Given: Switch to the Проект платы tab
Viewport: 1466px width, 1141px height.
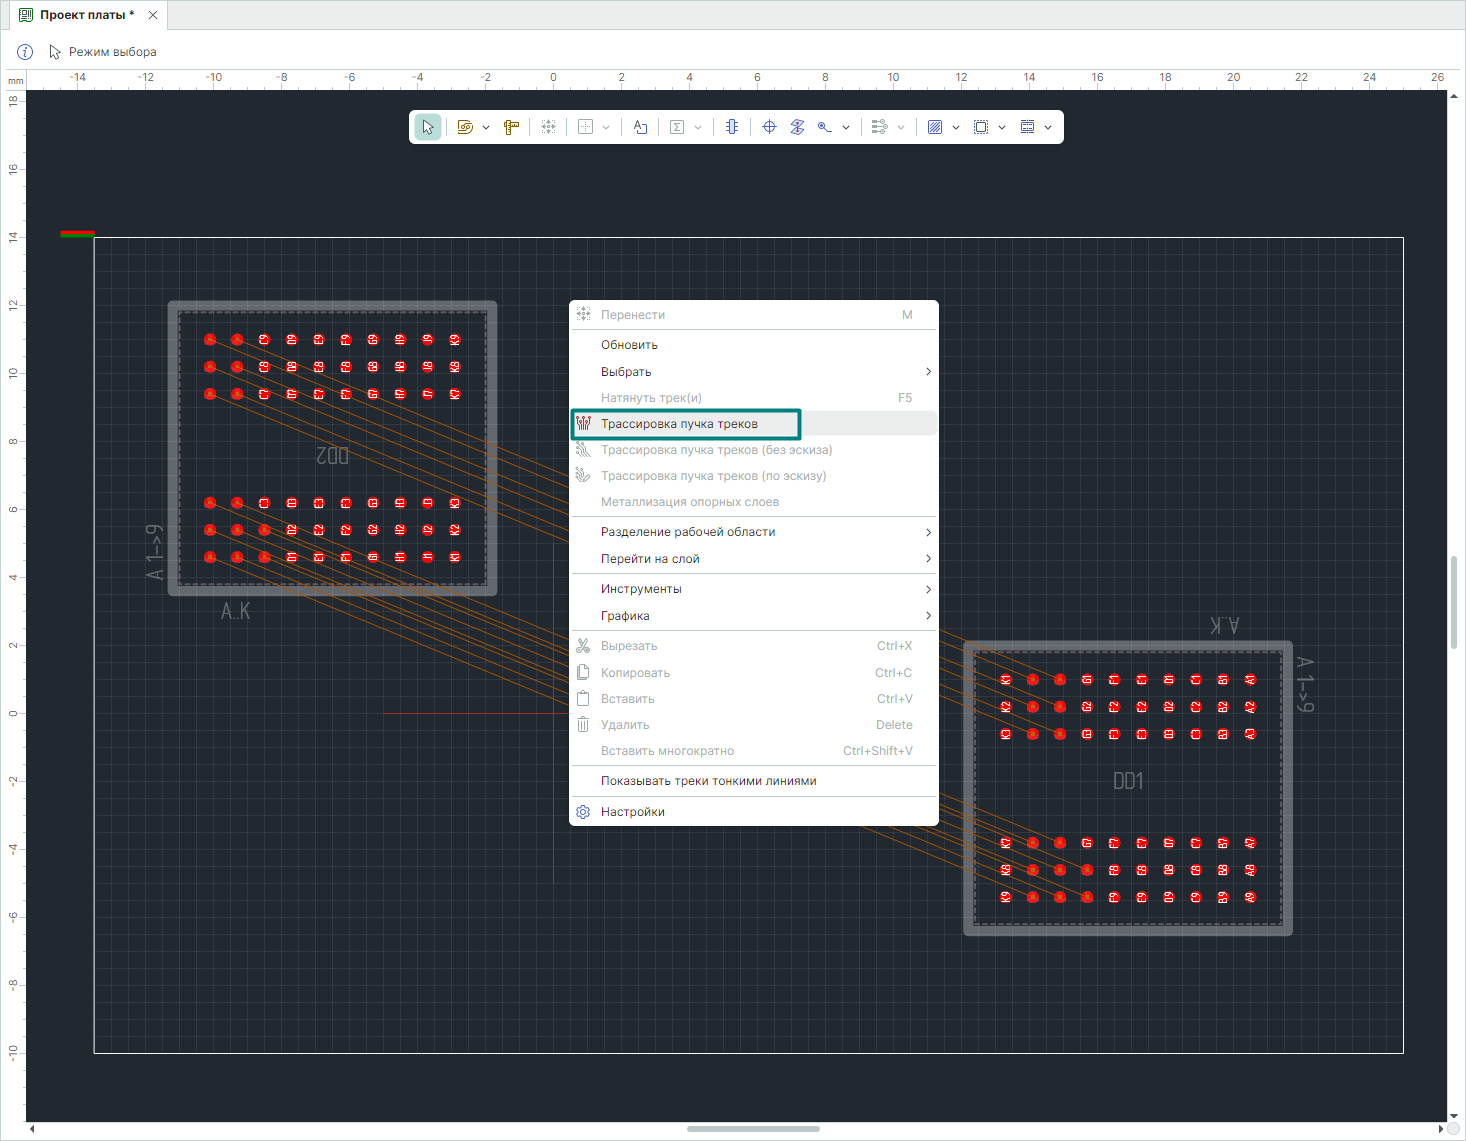Looking at the screenshot, I should [86, 15].
